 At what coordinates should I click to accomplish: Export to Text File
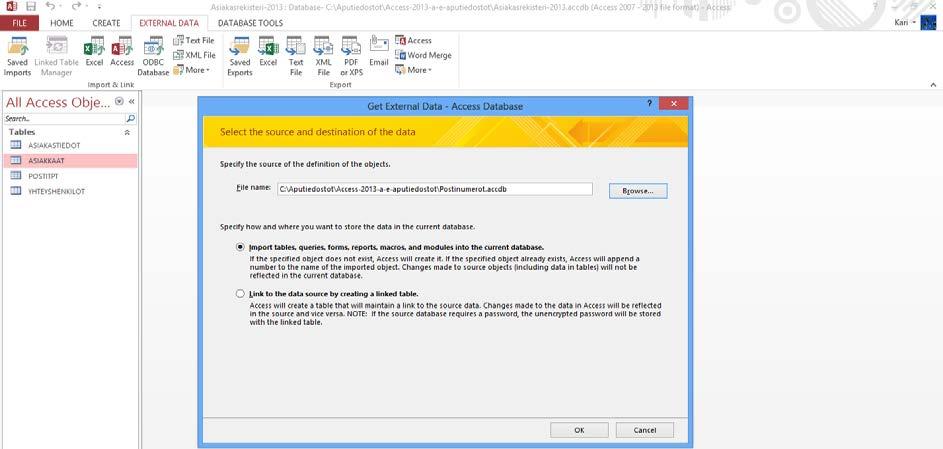(x=296, y=56)
